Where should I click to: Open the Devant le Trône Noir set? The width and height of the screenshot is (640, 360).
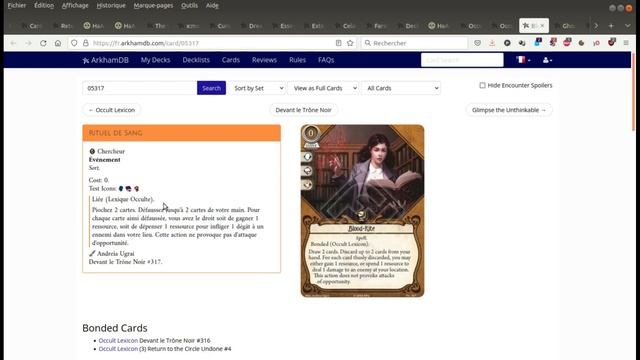click(x=303, y=110)
